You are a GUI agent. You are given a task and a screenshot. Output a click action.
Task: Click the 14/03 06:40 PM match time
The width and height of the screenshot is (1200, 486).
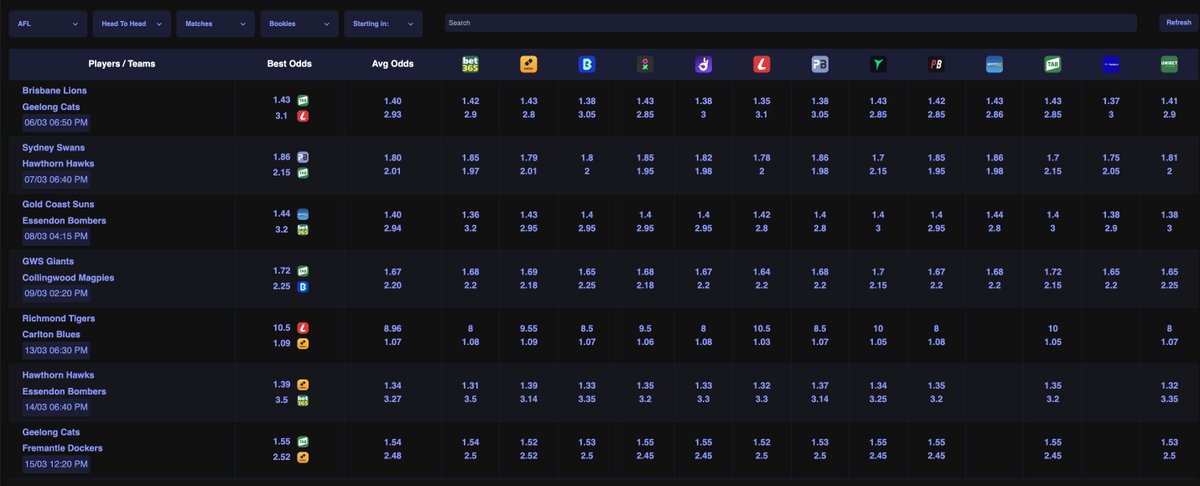[55, 408]
